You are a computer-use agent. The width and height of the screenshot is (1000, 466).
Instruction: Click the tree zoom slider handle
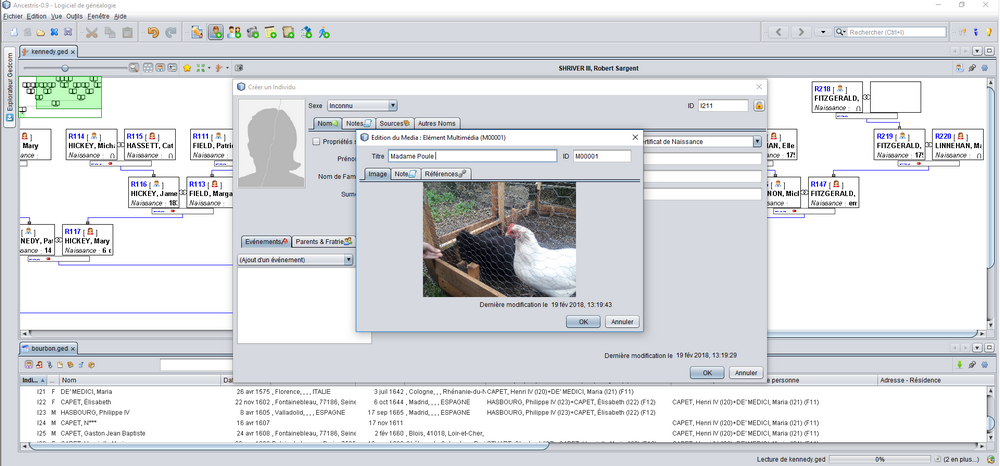click(x=65, y=68)
